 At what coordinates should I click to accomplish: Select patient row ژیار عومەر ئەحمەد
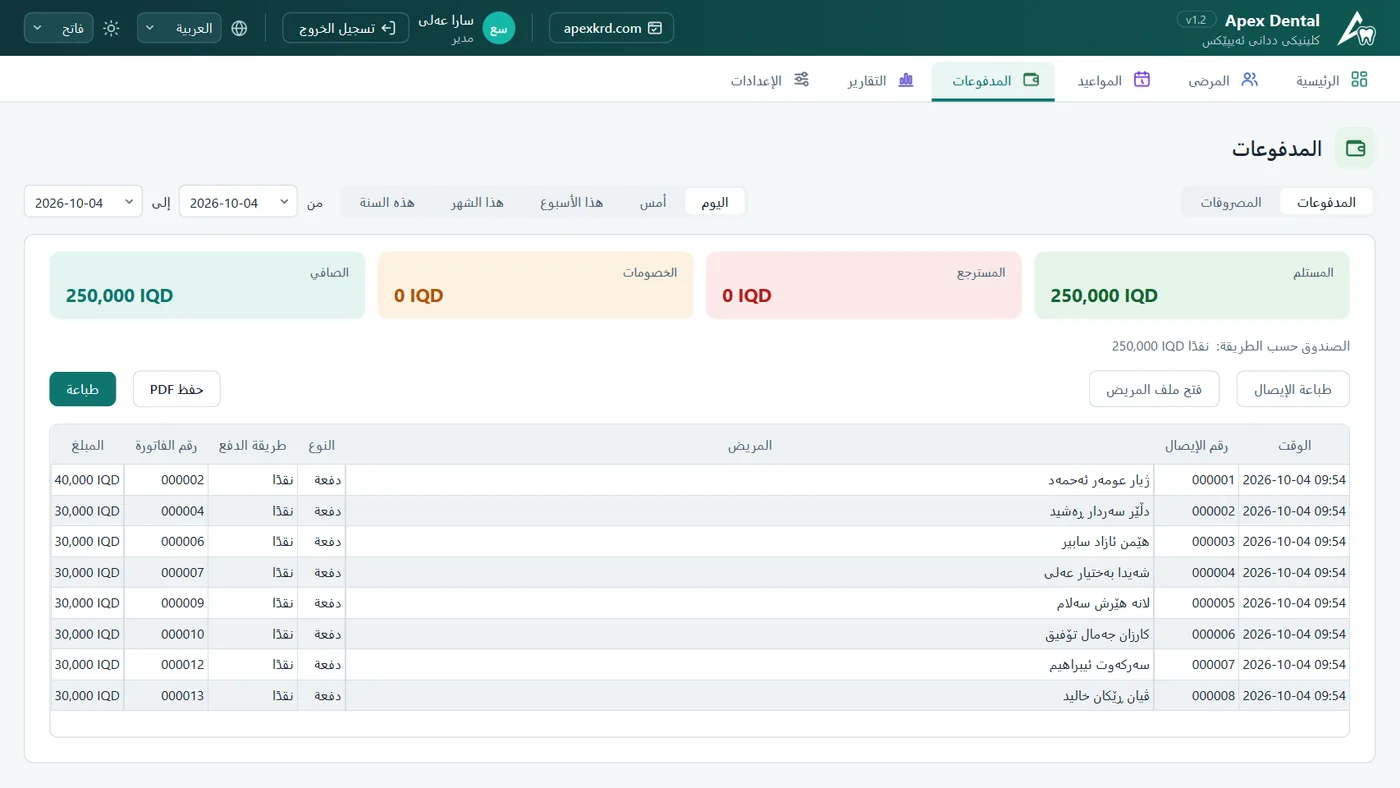click(x=700, y=480)
